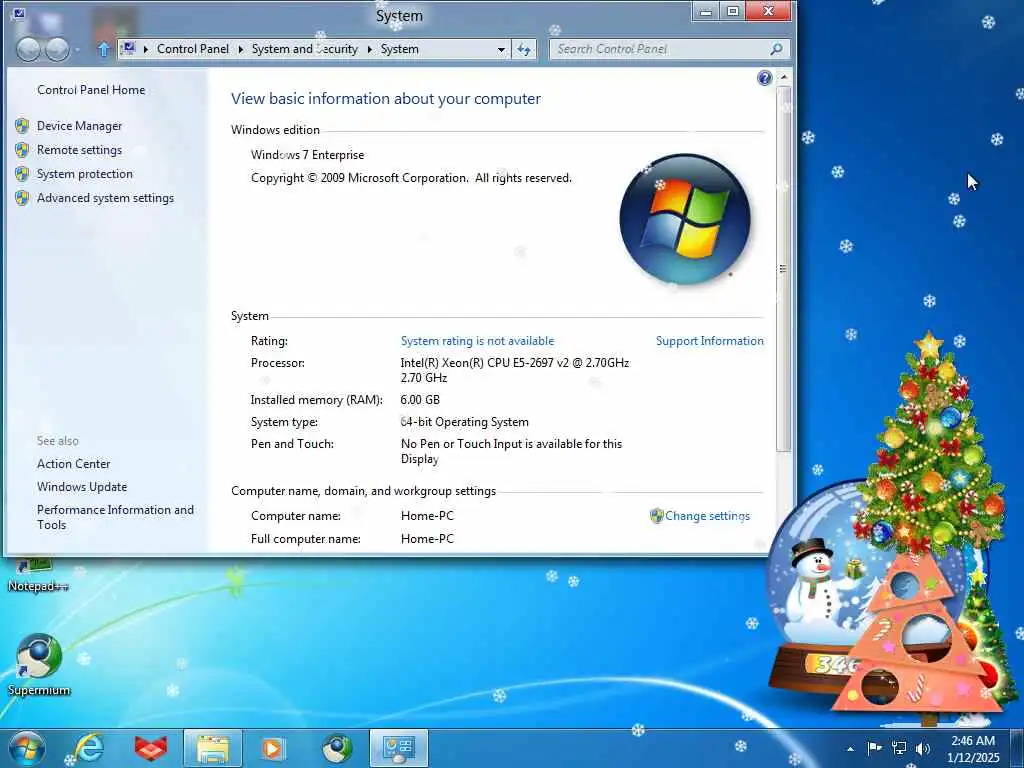Click the volume speaker tray icon

(923, 748)
